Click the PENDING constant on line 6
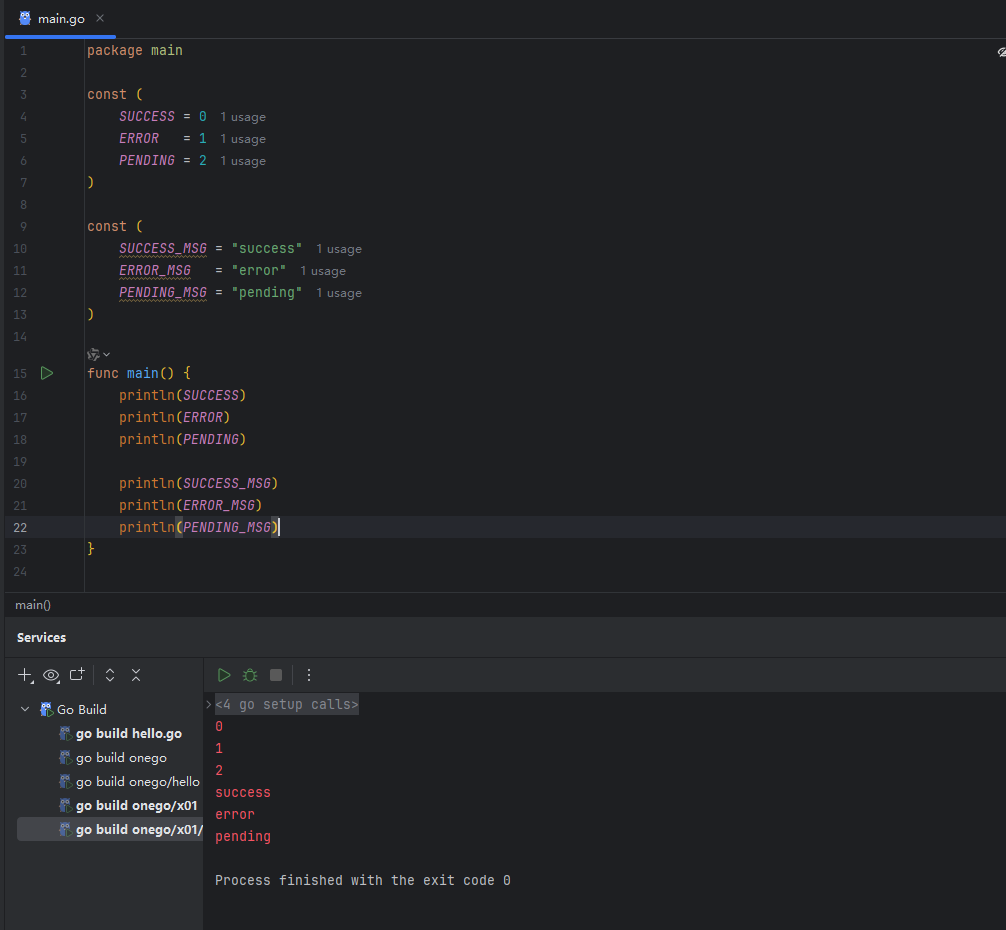Image resolution: width=1006 pixels, height=930 pixels. point(147,160)
